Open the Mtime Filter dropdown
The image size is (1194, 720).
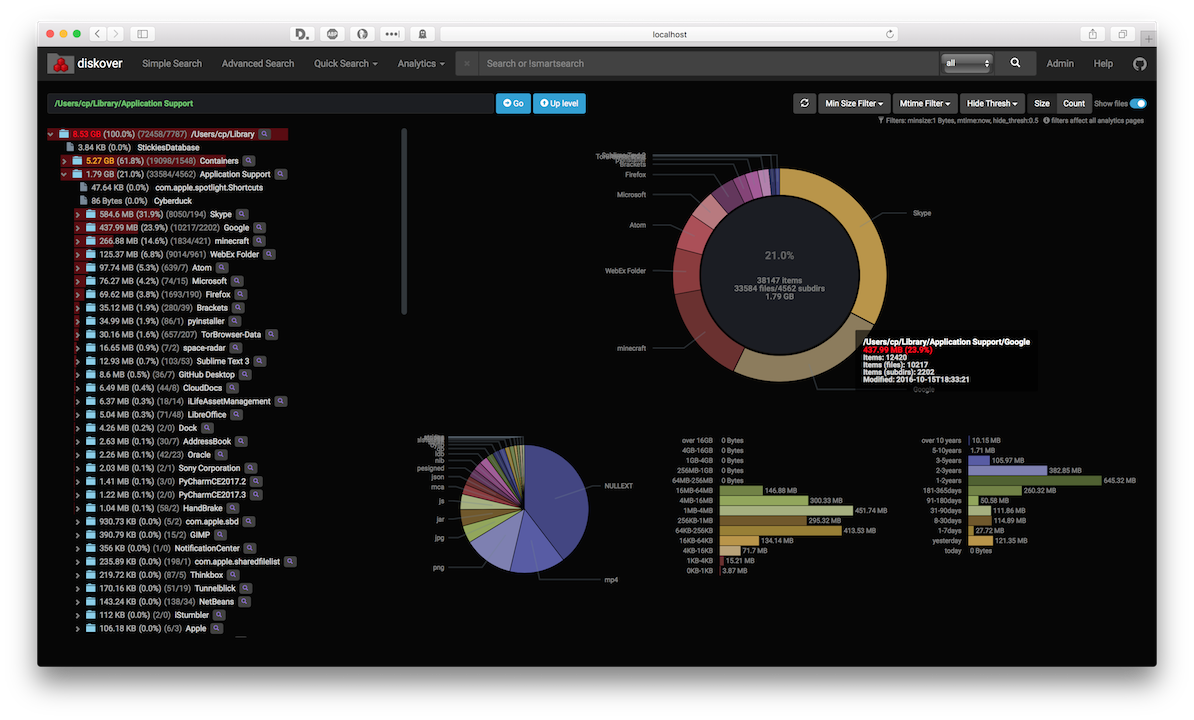coord(924,104)
